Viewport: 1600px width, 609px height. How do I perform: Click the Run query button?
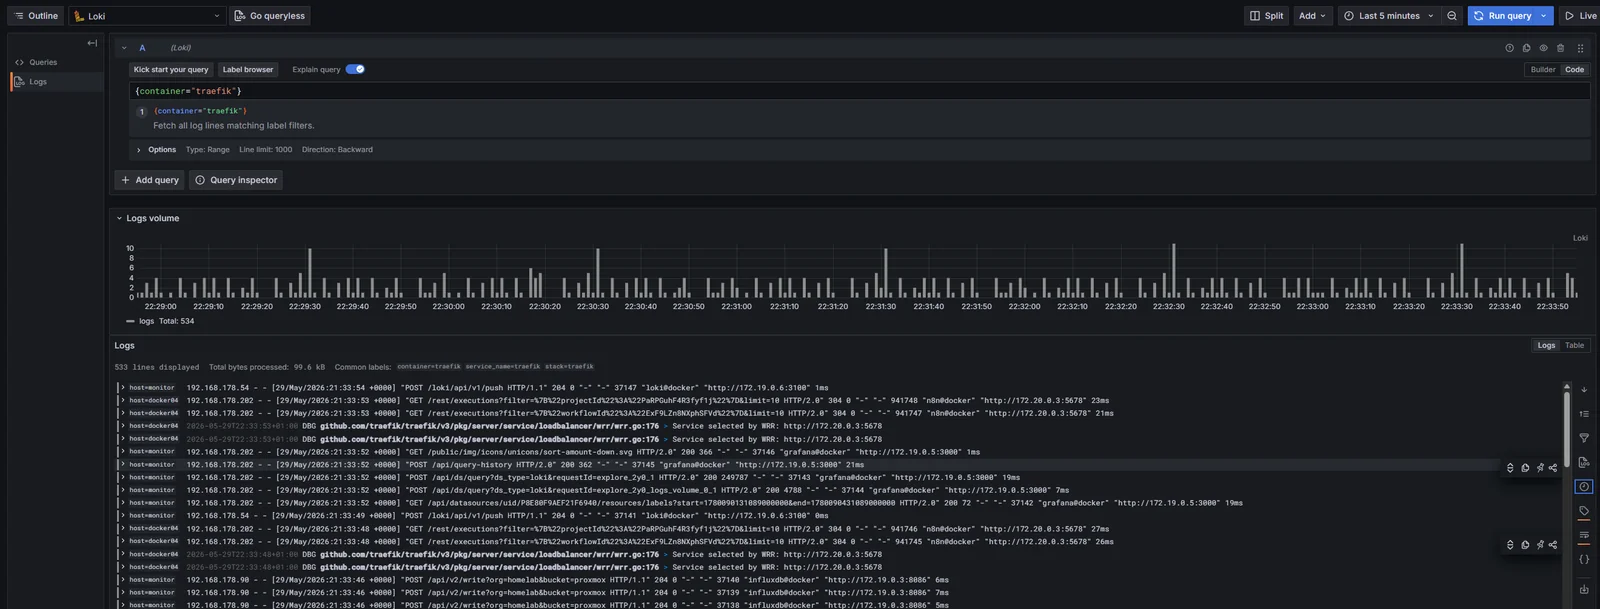click(1502, 16)
